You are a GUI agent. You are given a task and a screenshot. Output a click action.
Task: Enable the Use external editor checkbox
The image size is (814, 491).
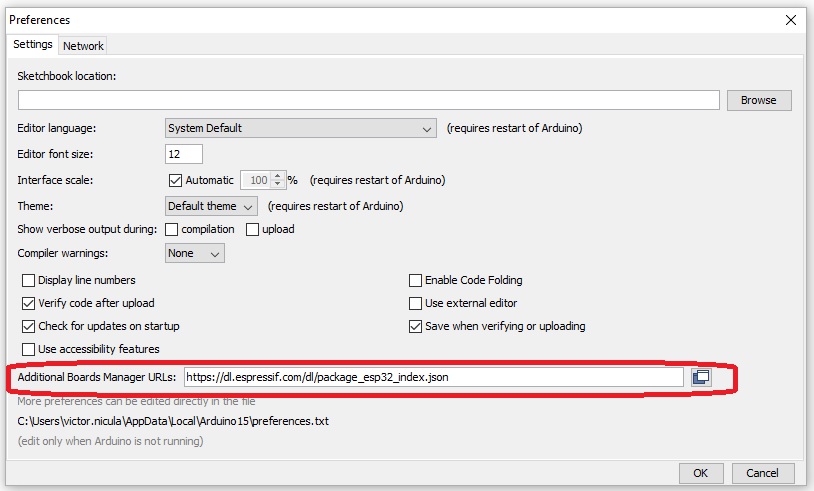pos(416,303)
